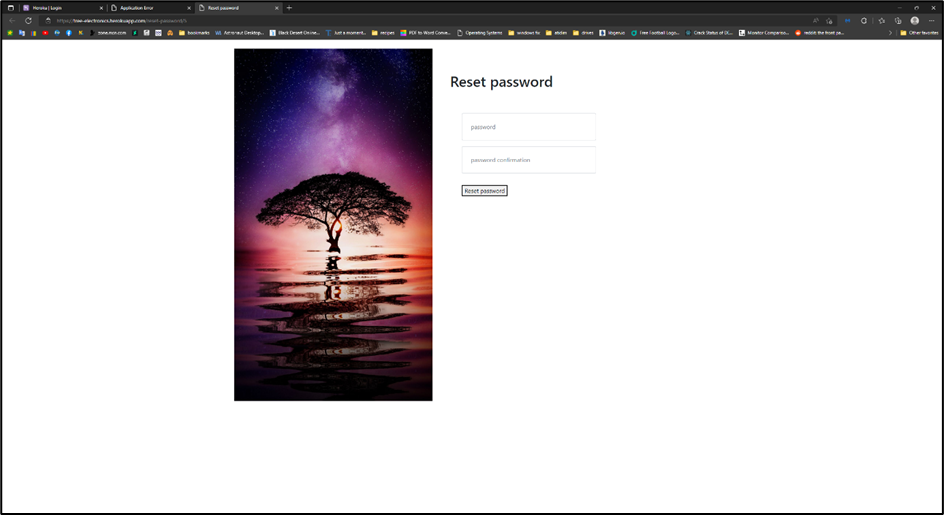This screenshot has height=515, width=944.
Task: Open the browser extensions icon
Action: click(864, 20)
